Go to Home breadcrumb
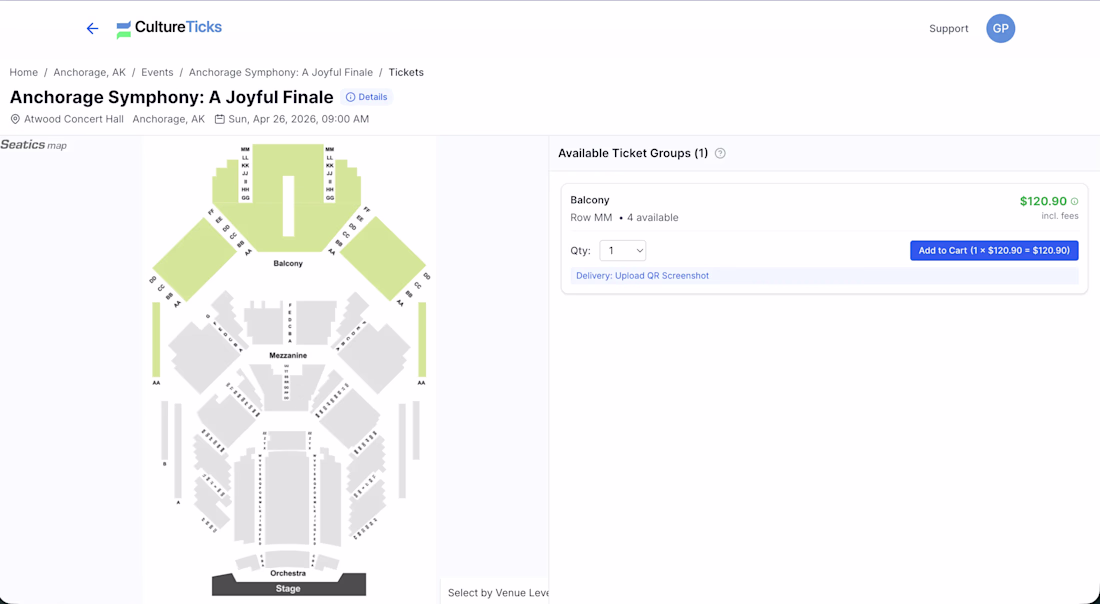This screenshot has height=604, width=1100. pyautogui.click(x=24, y=73)
